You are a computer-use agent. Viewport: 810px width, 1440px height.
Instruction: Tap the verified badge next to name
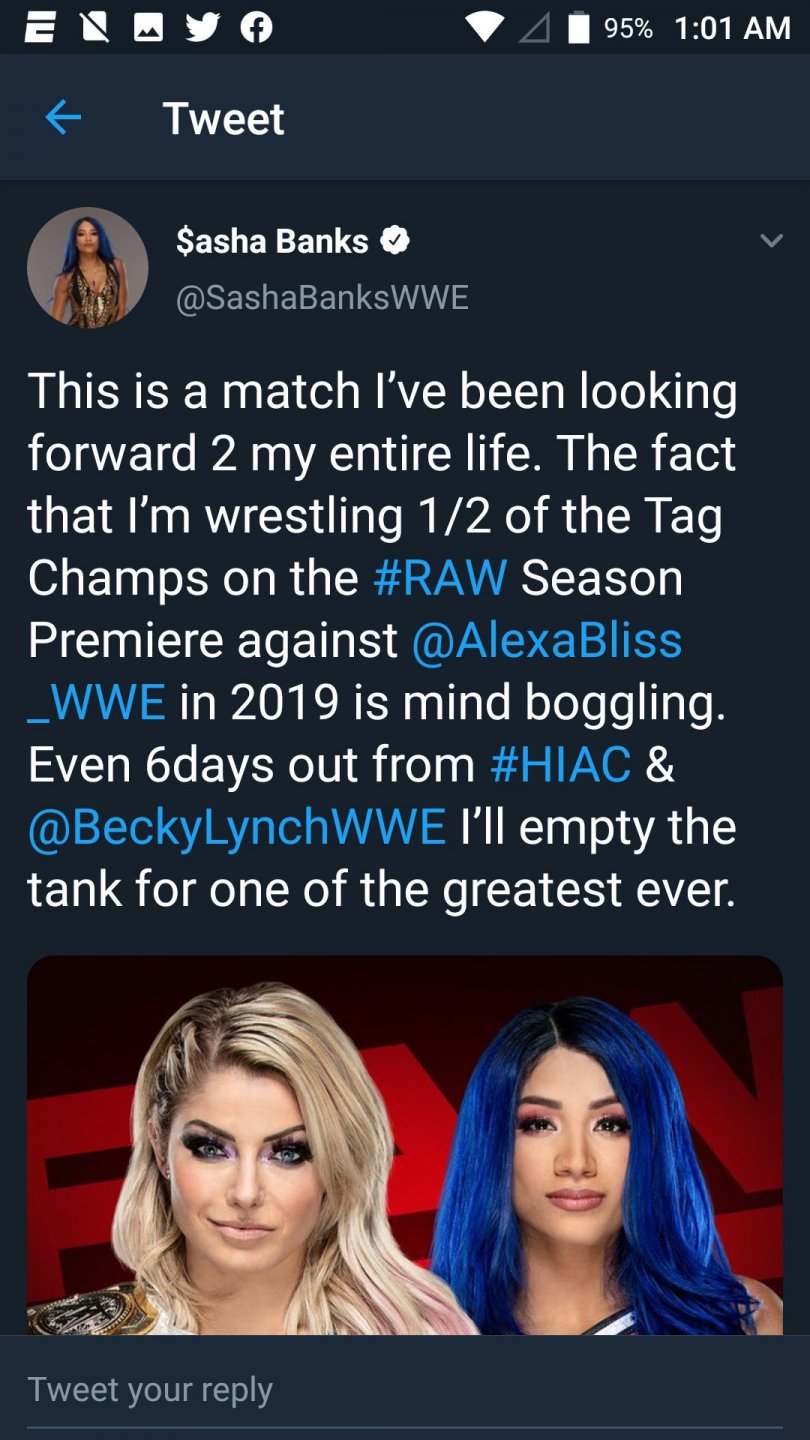[396, 241]
